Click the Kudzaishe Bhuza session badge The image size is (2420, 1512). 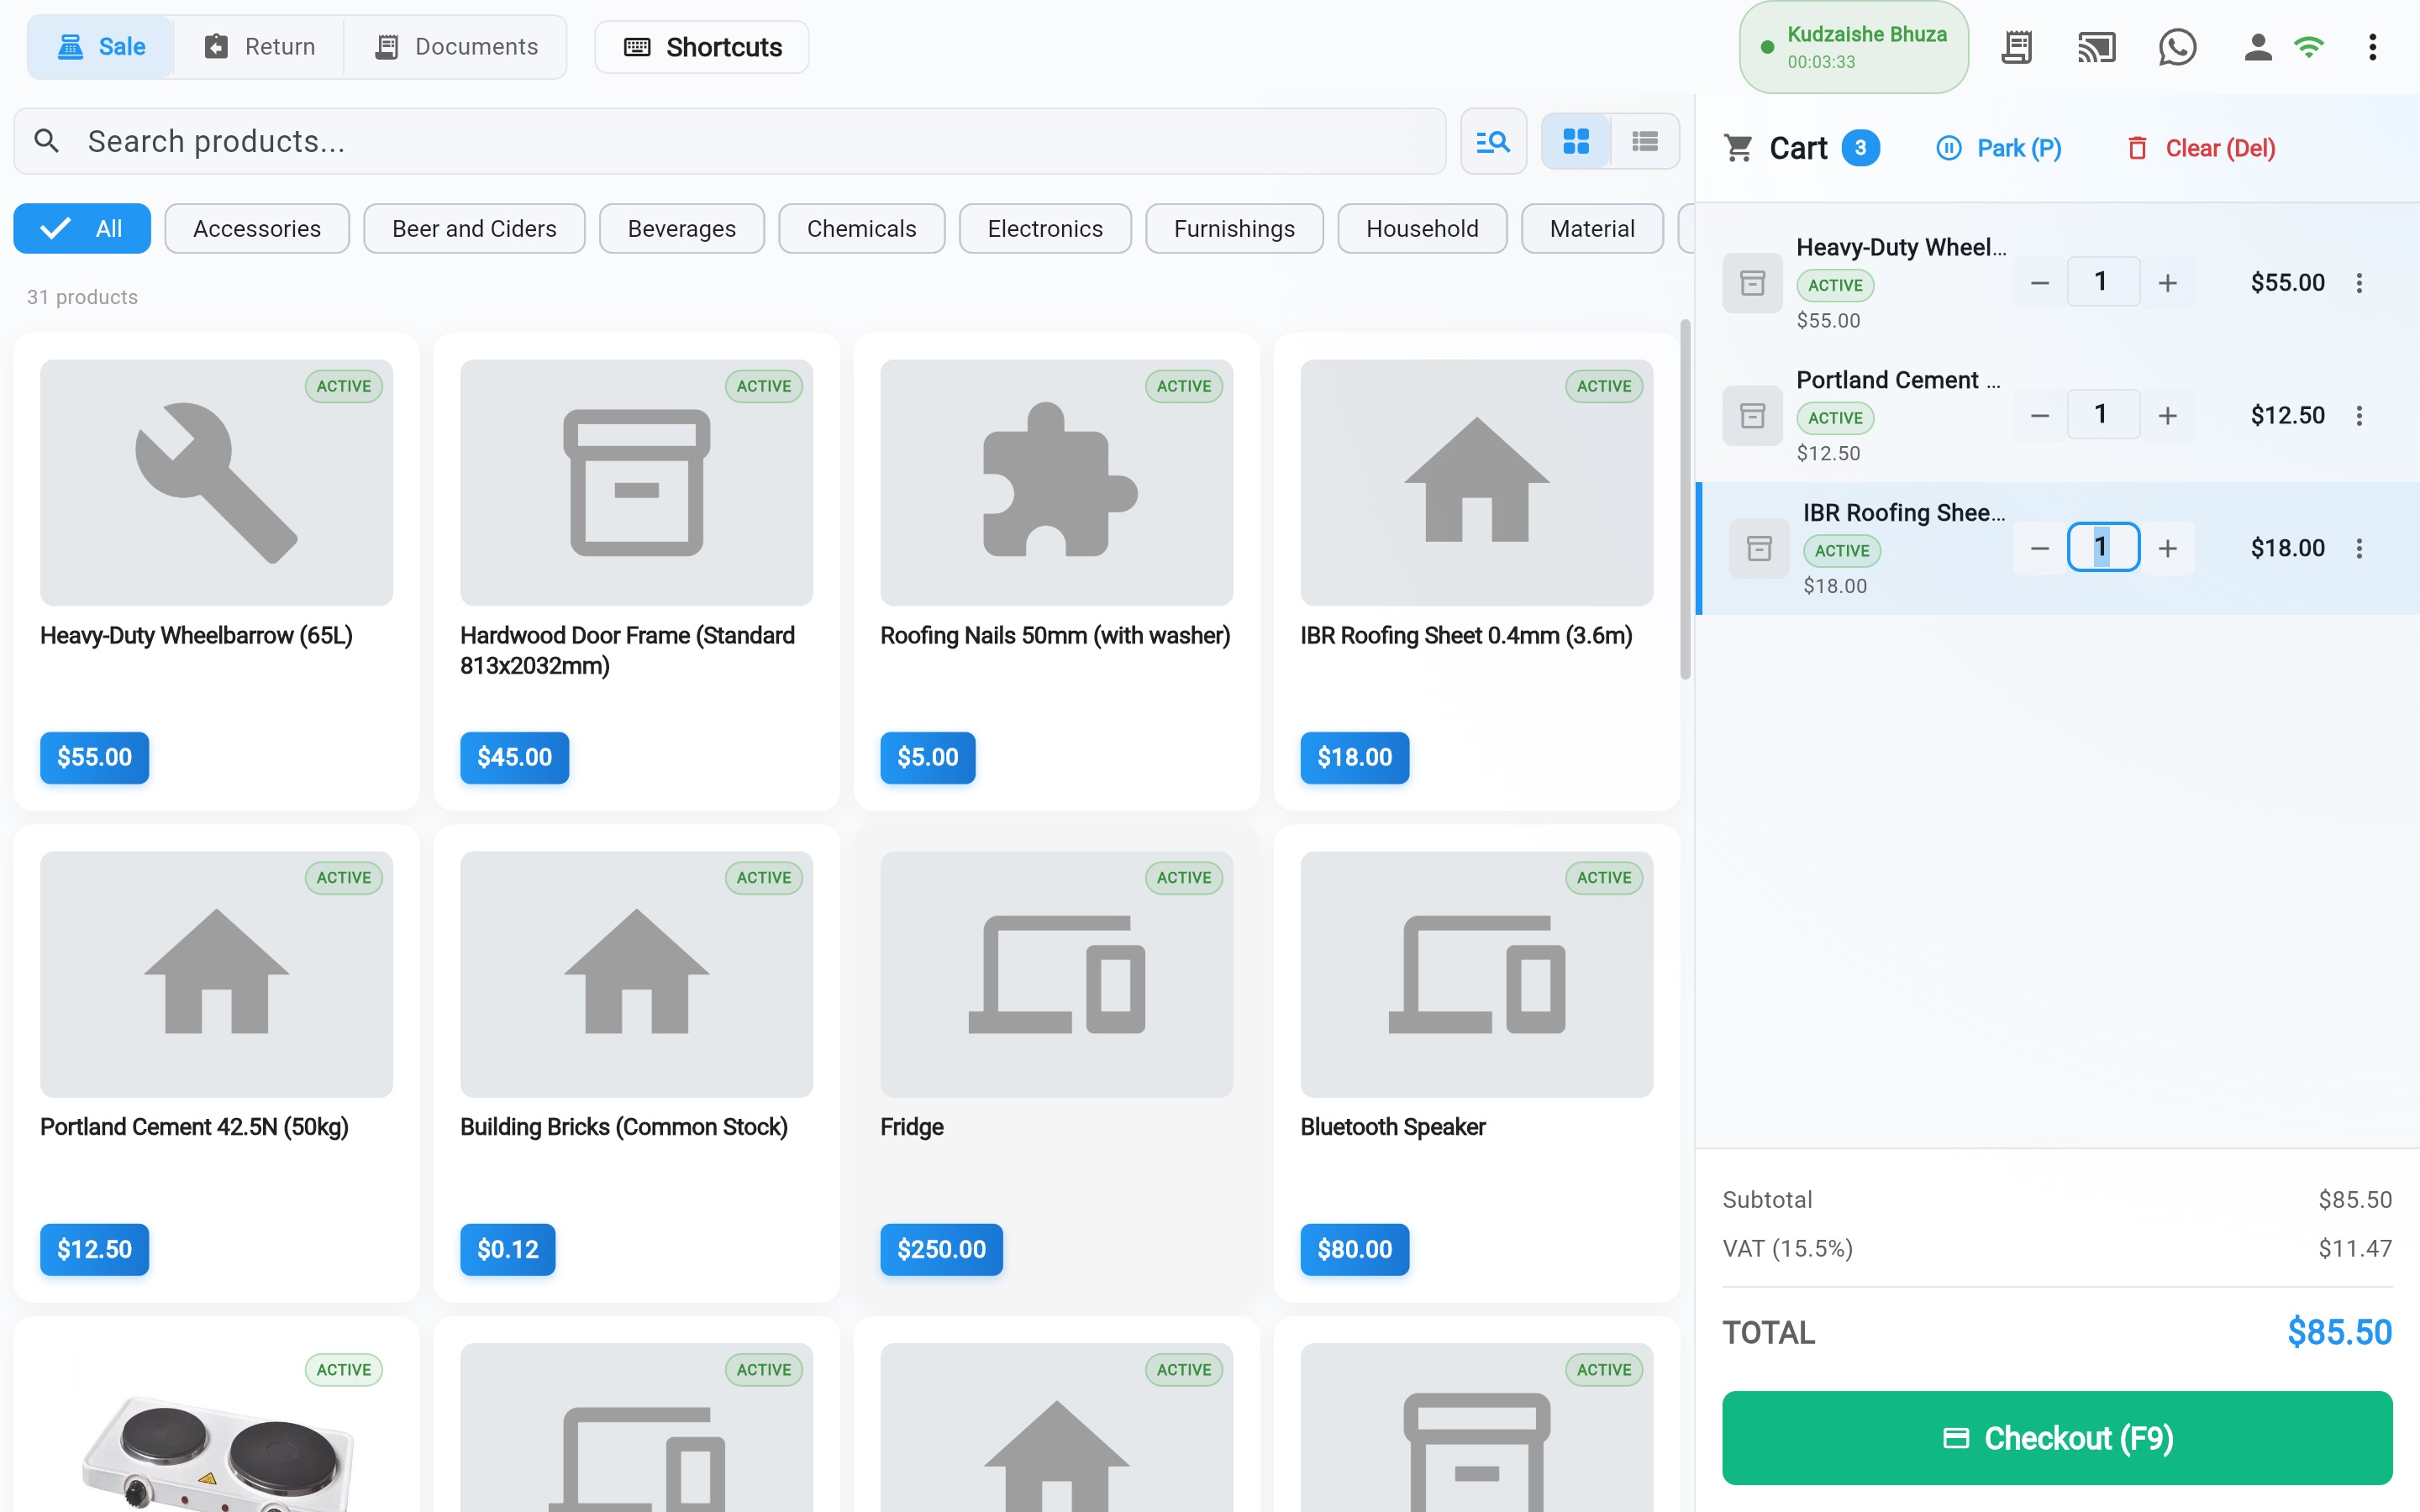tap(1854, 47)
